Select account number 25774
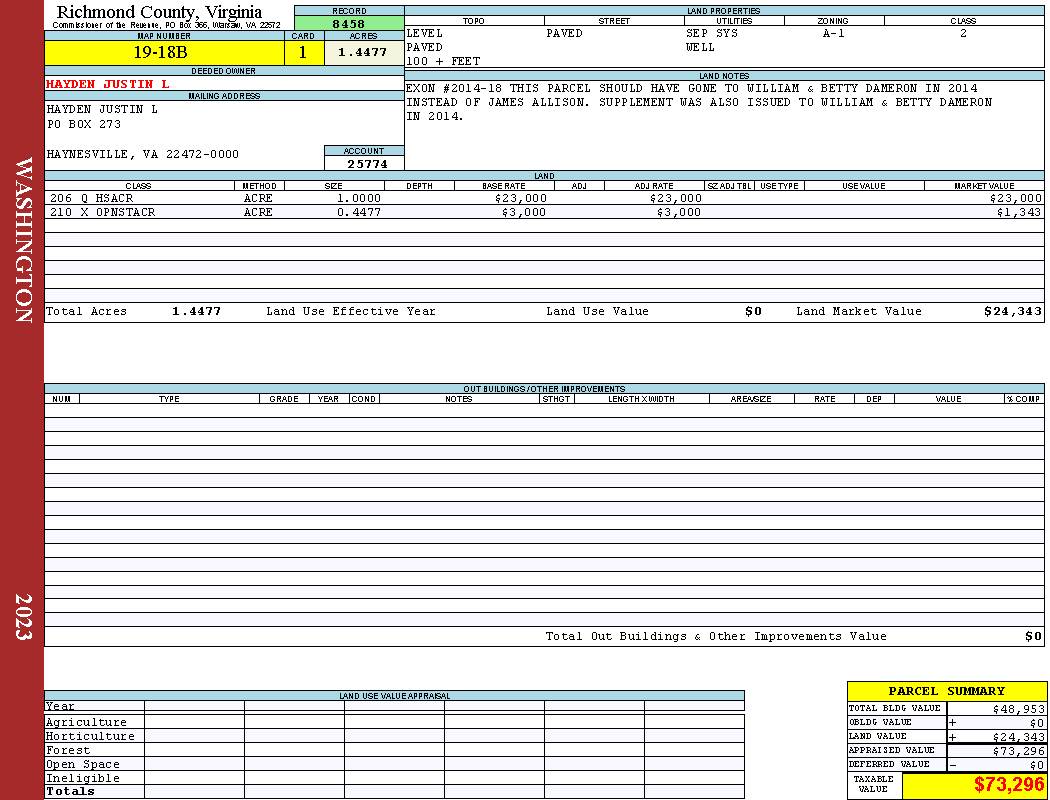Viewport: 1050px width, 800px height. 367,163
